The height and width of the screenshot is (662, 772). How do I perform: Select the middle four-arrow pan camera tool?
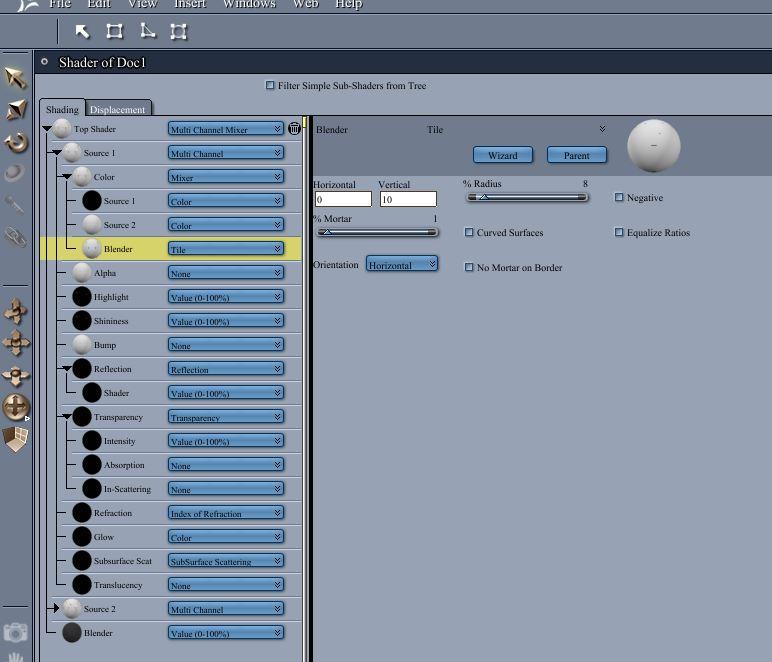[16, 343]
